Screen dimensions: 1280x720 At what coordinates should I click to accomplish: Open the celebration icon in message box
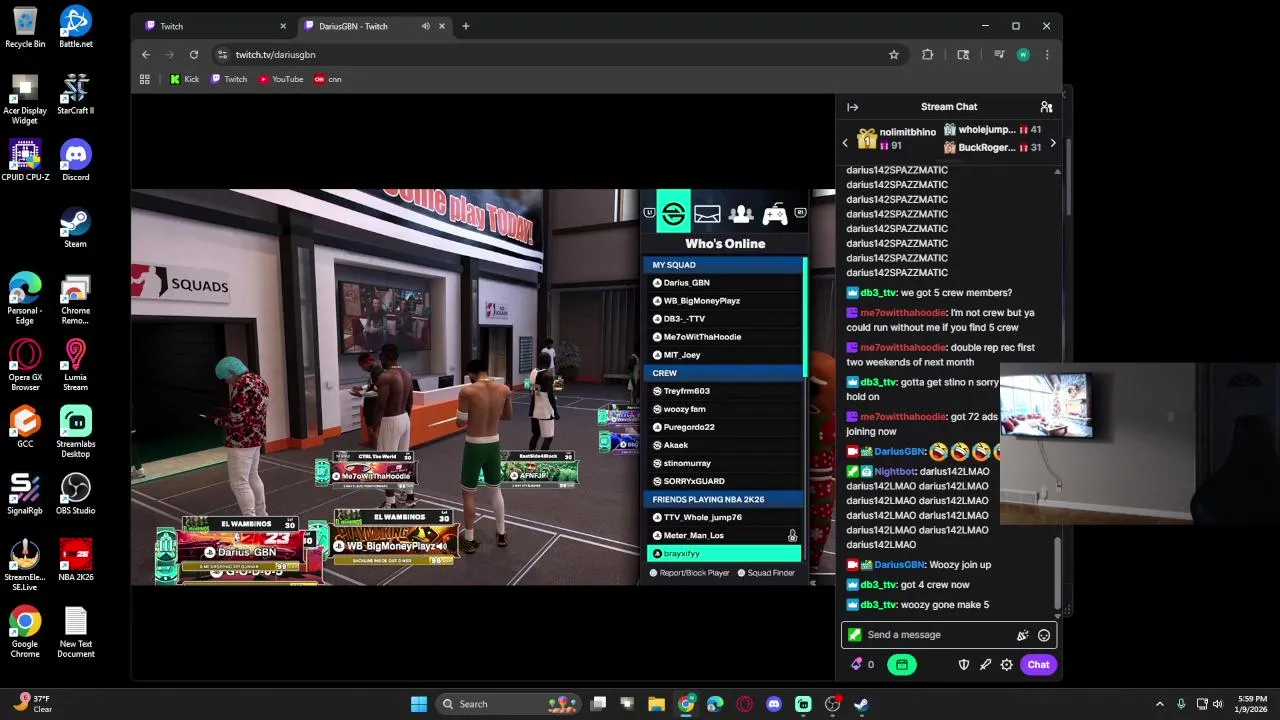click(1022, 635)
